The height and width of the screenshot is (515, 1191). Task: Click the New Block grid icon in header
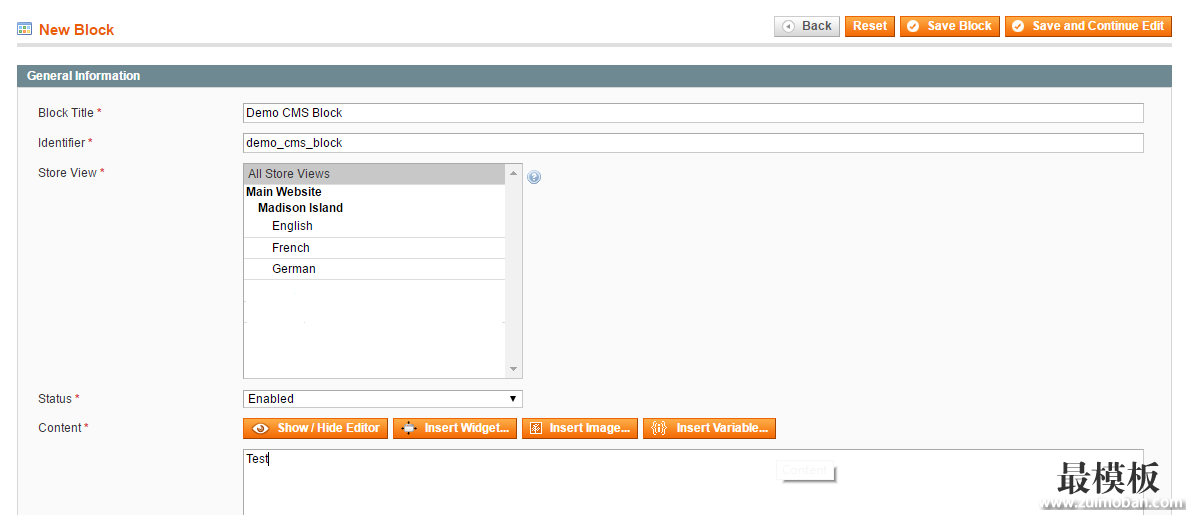(x=25, y=29)
